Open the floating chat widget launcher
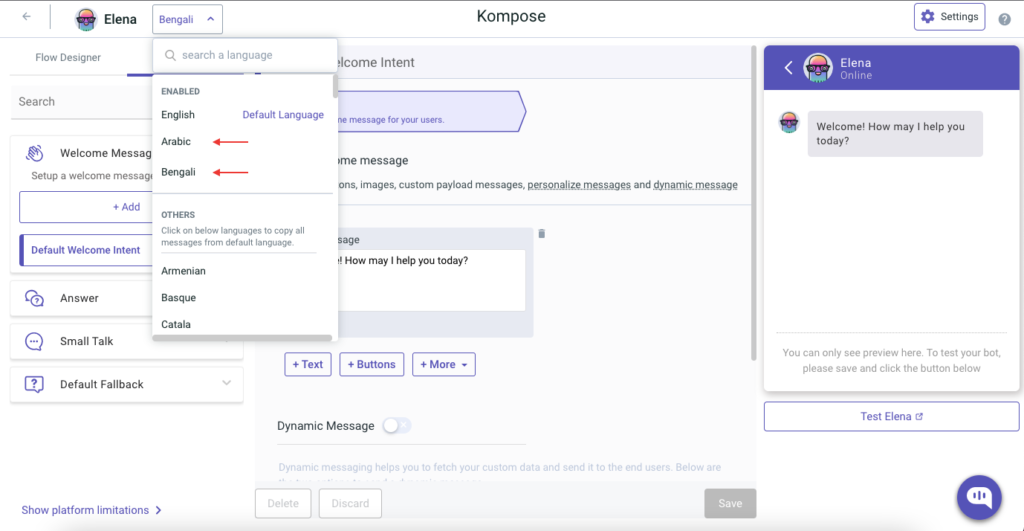This screenshot has height=531, width=1024. pyautogui.click(x=979, y=498)
